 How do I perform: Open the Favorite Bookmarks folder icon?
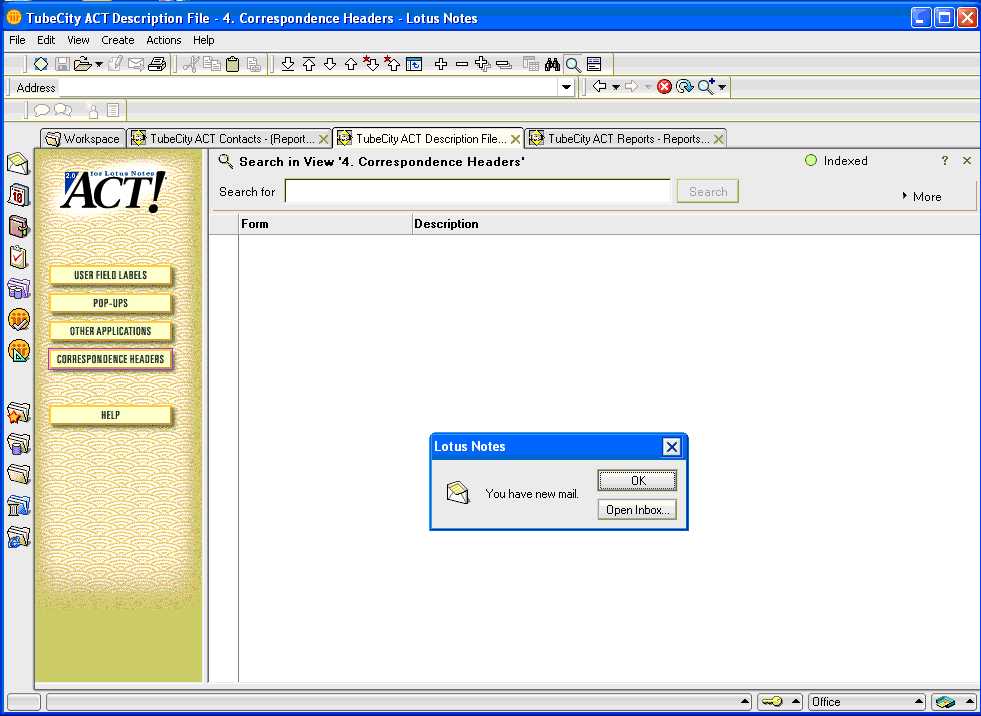18,413
